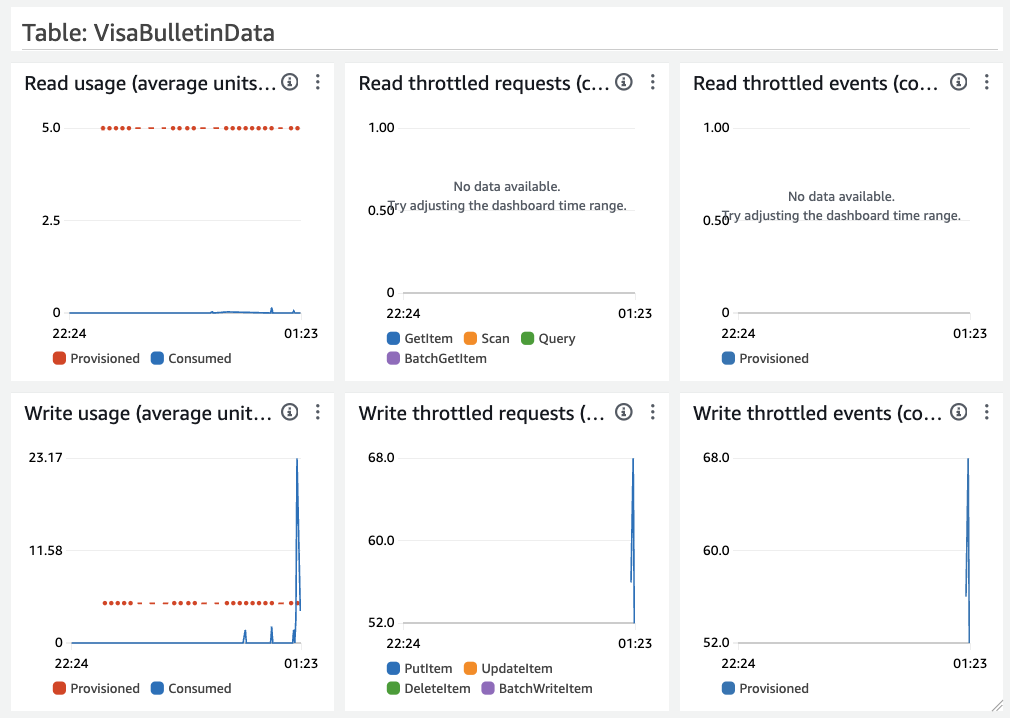
Task: Open Read throttled requests widget actions menu
Action: [652, 82]
